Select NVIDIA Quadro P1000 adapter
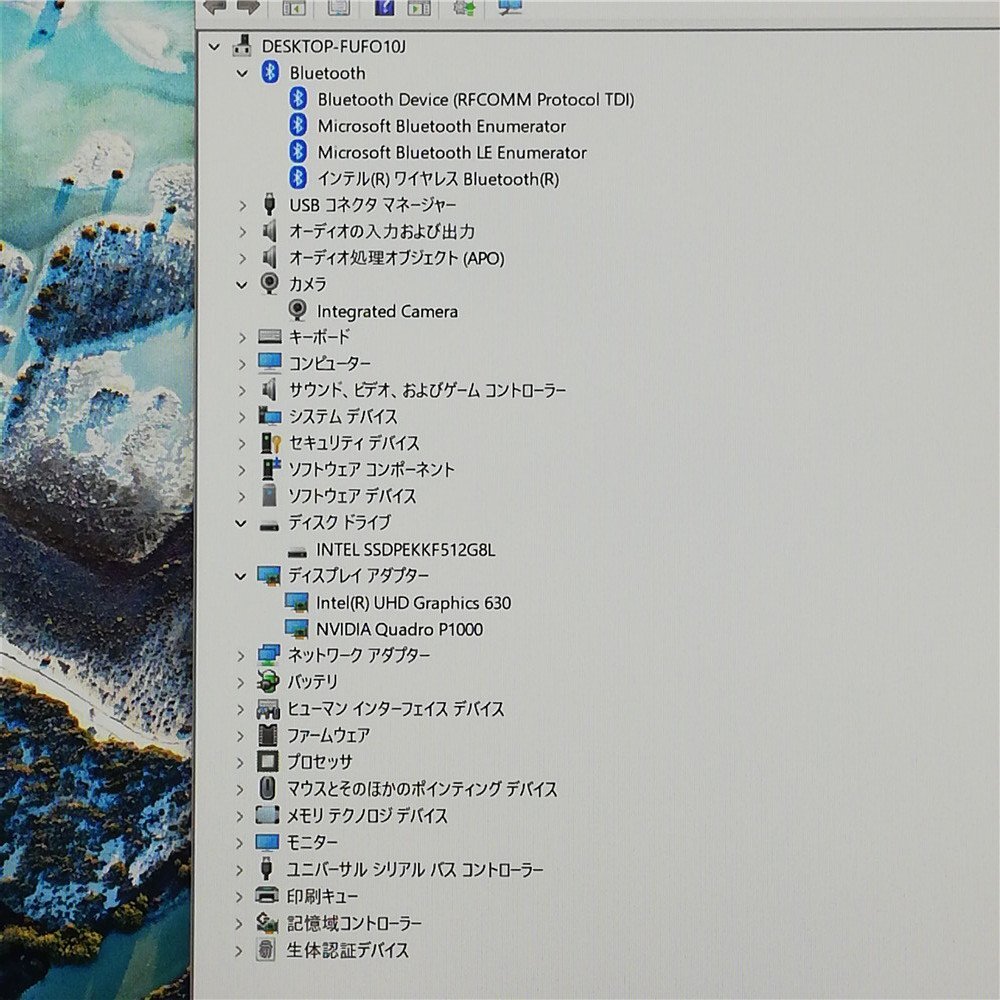 coord(399,629)
